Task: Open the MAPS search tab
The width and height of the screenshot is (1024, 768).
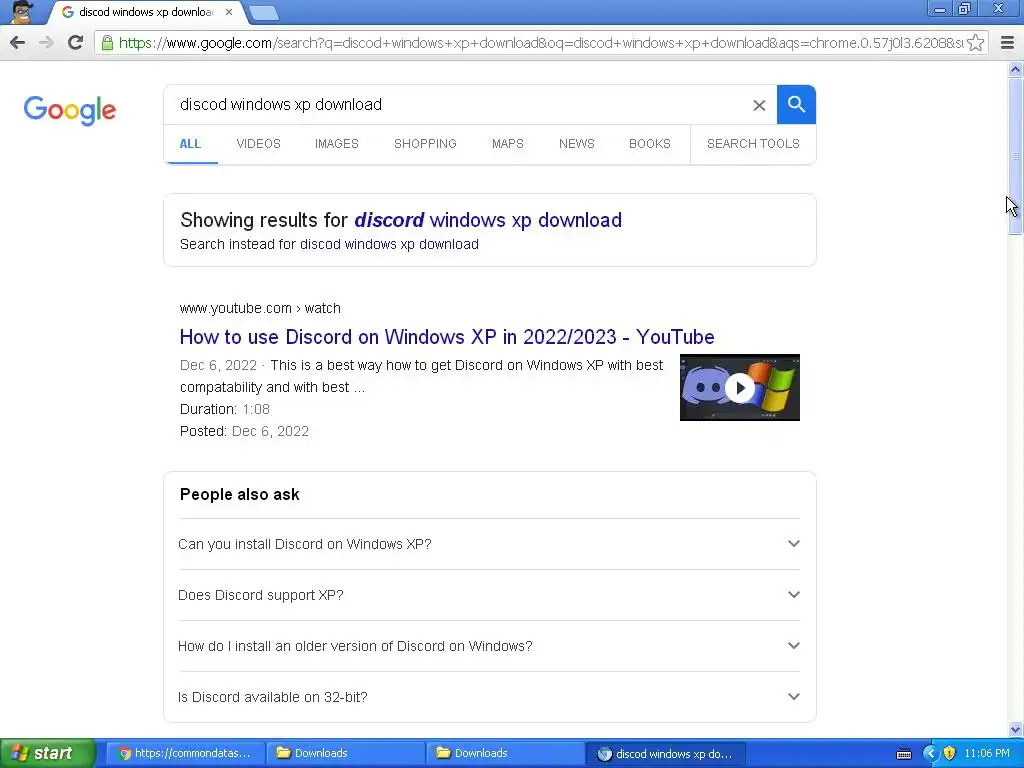Action: (x=508, y=144)
